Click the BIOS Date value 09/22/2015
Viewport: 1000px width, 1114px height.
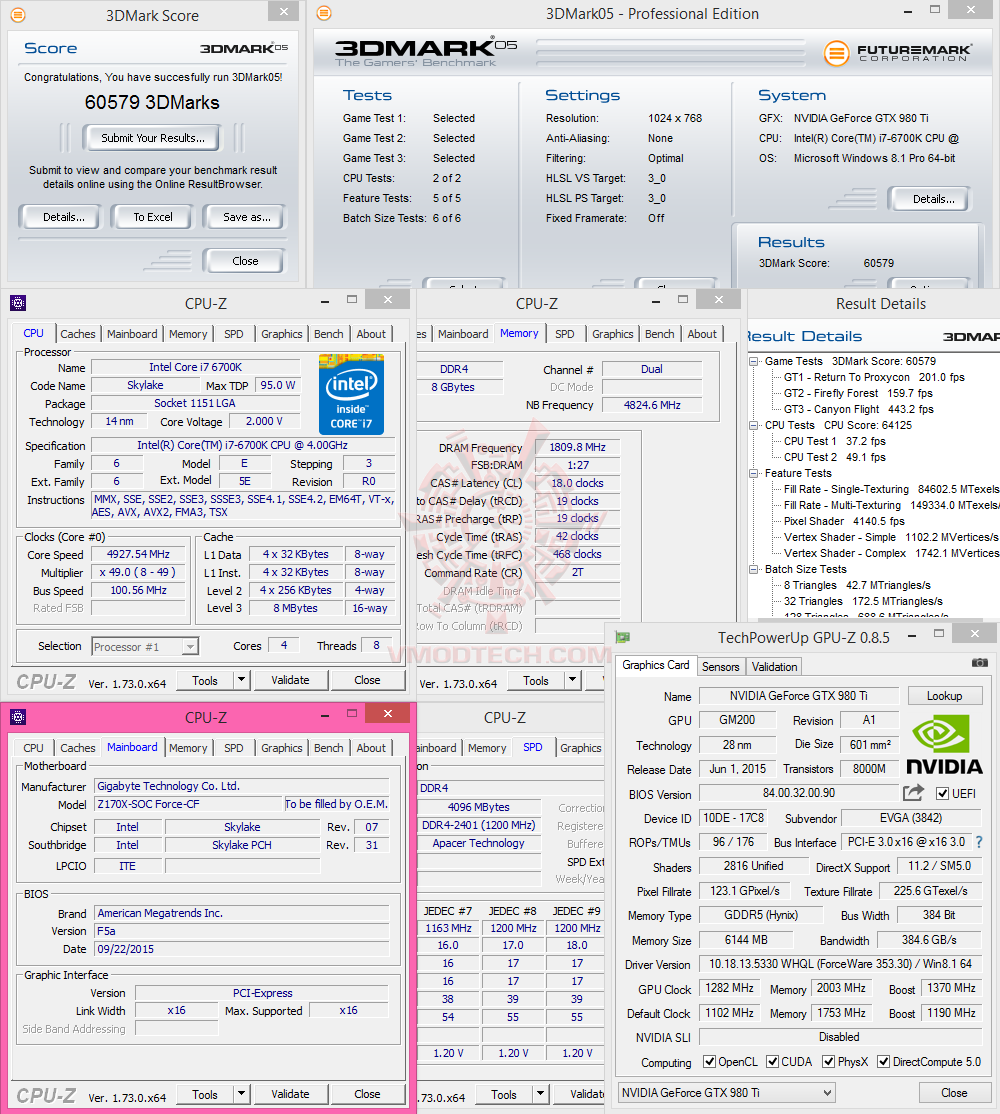pyautogui.click(x=241, y=949)
